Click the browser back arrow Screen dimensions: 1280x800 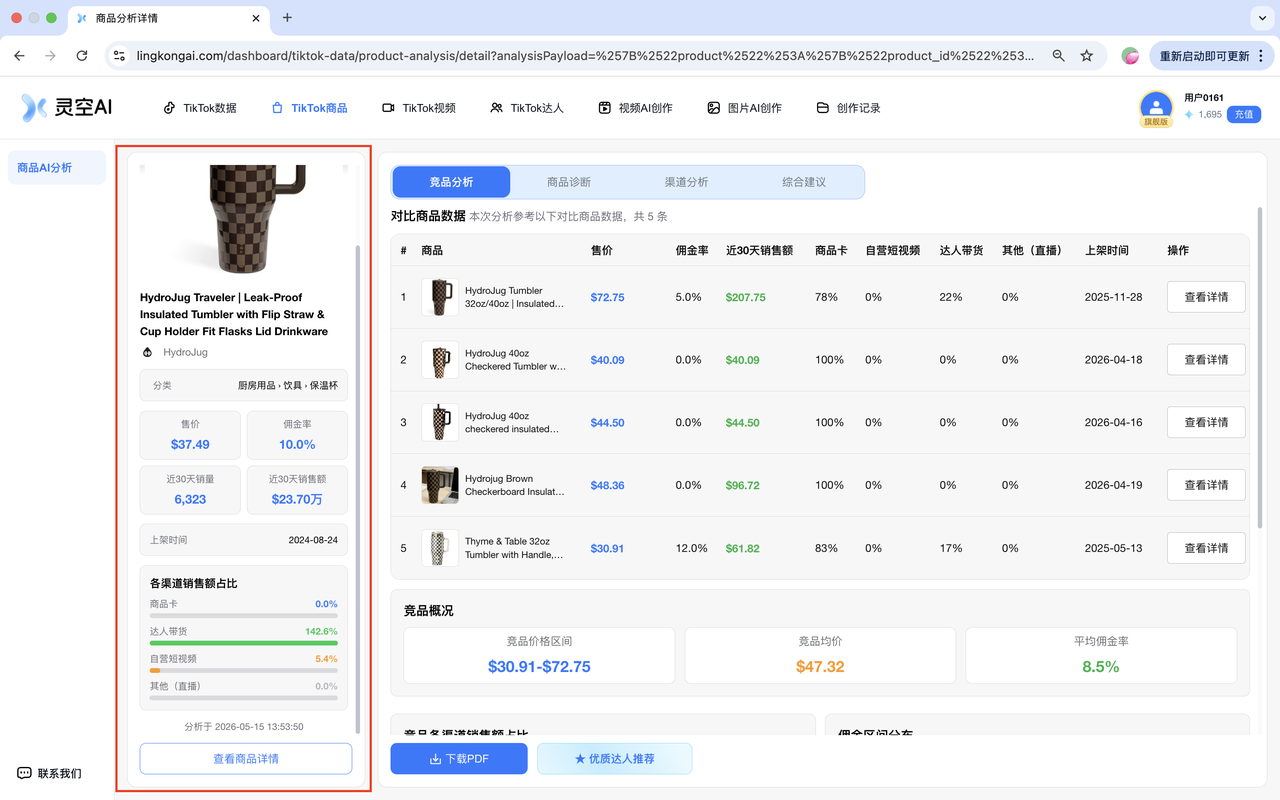click(19, 56)
